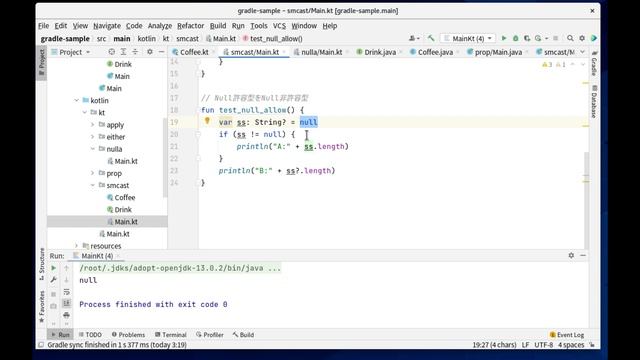The width and height of the screenshot is (640, 360).
Task: Hide the Run panel with minus icon
Action: pos(583,256)
